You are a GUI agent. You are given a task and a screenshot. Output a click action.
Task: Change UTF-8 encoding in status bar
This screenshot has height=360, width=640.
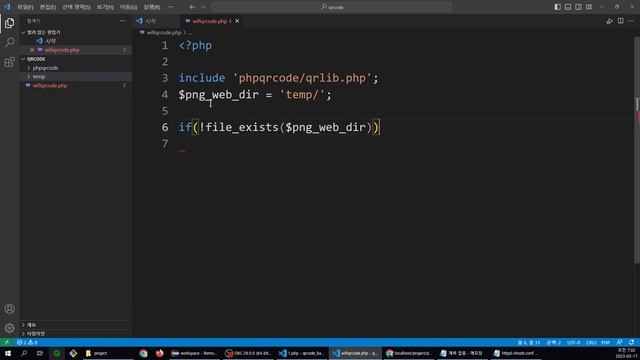573,342
